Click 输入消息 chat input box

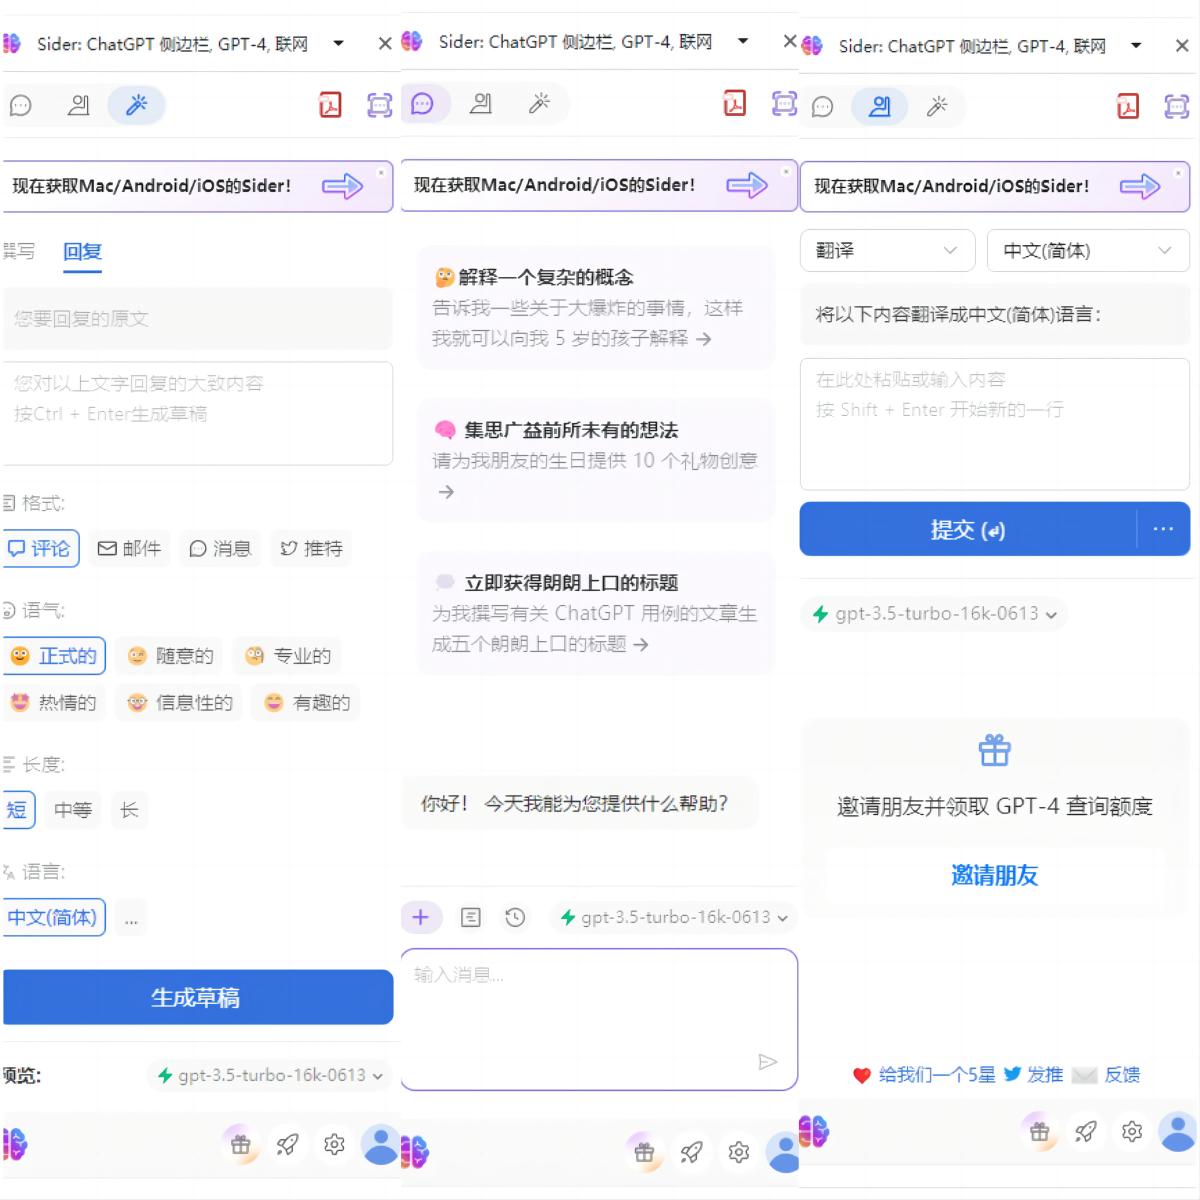(x=599, y=1020)
